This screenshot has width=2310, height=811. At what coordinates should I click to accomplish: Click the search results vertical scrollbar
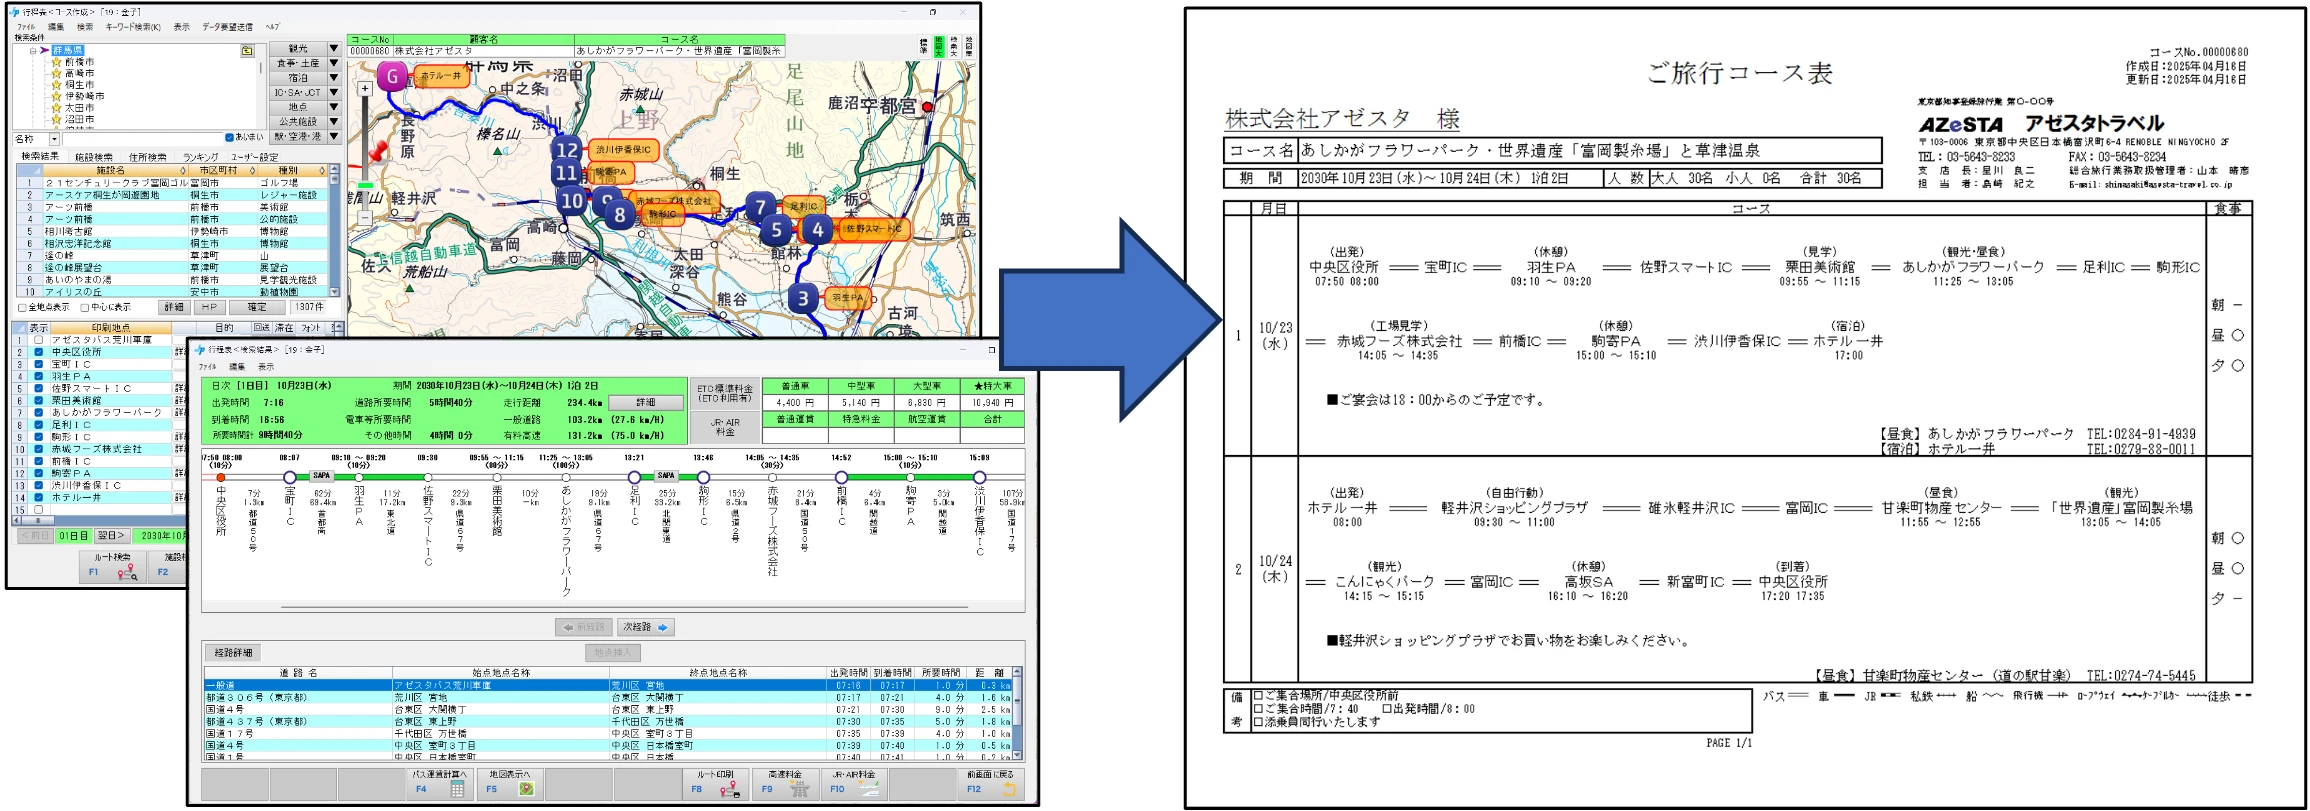point(335,231)
